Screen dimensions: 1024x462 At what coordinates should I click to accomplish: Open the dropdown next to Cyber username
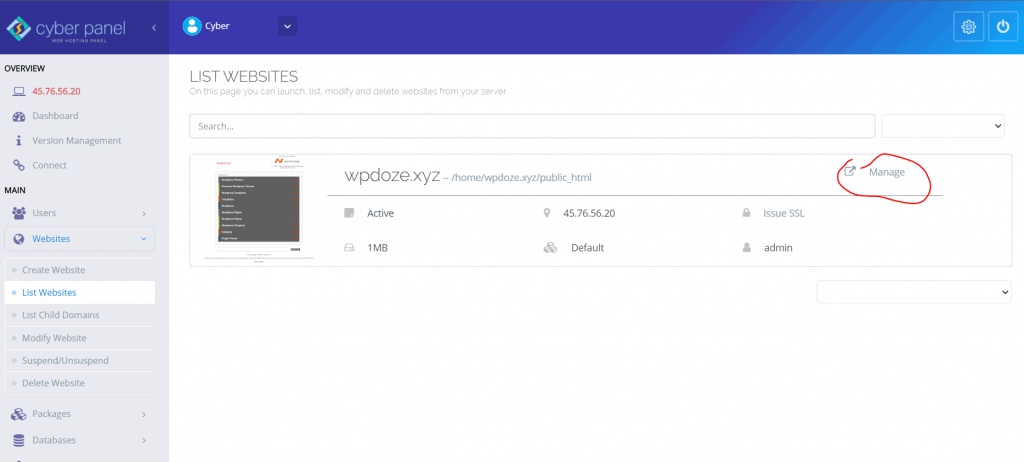tap(287, 26)
